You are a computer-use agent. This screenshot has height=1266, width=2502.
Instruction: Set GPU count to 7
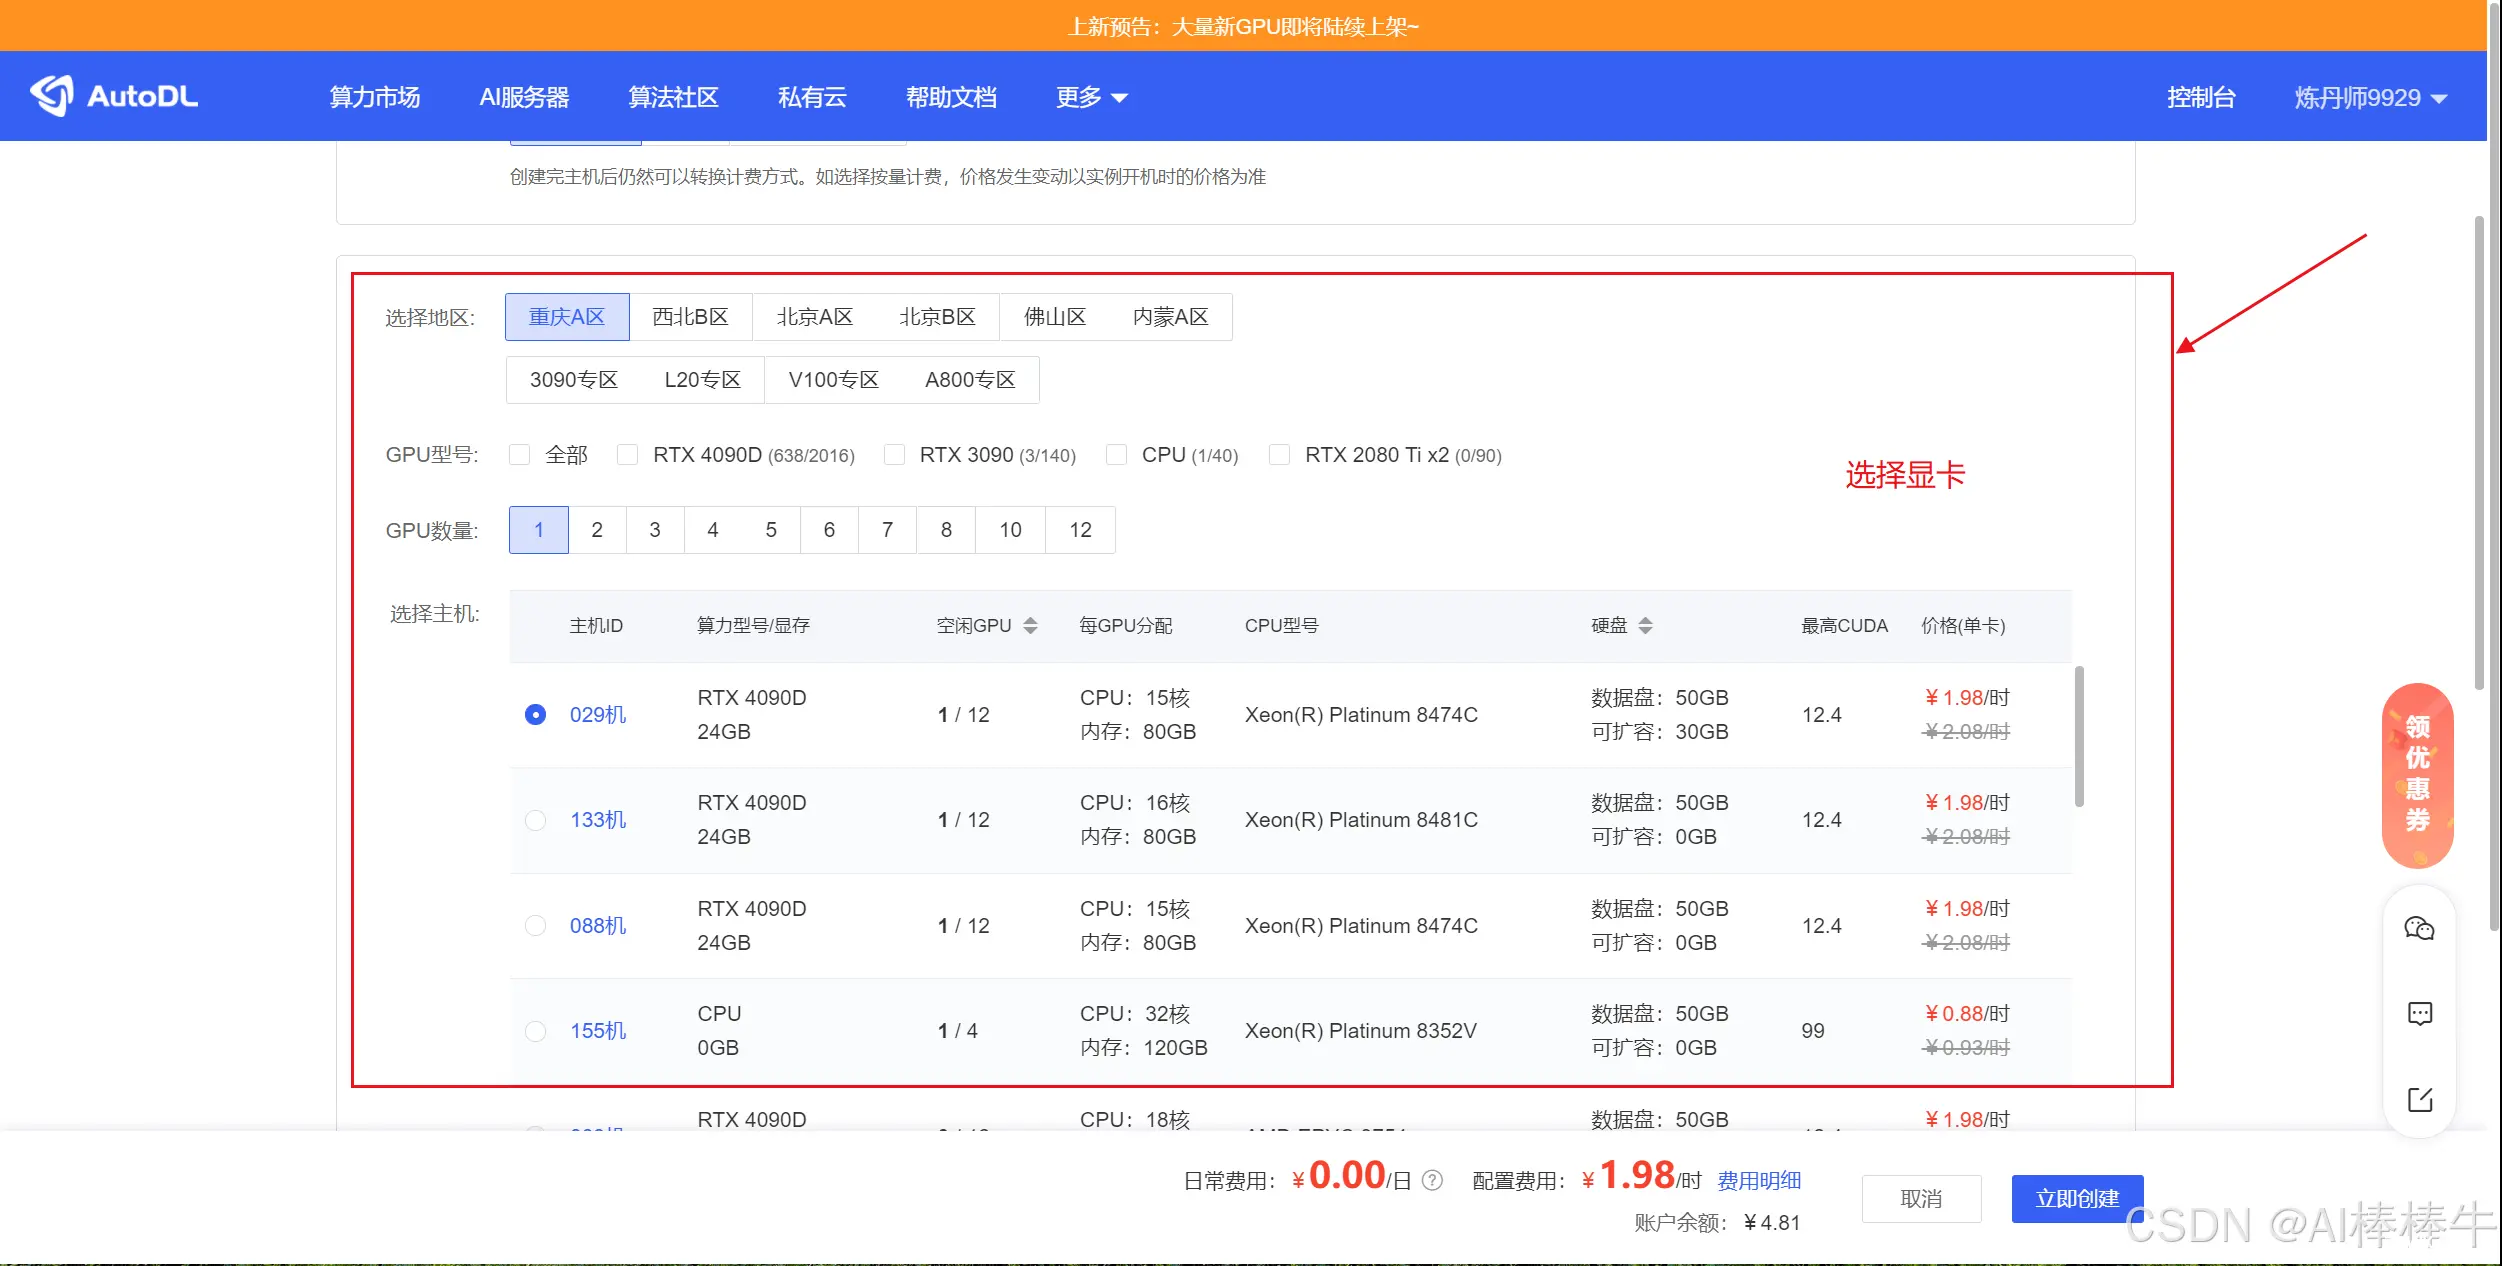(x=887, y=530)
